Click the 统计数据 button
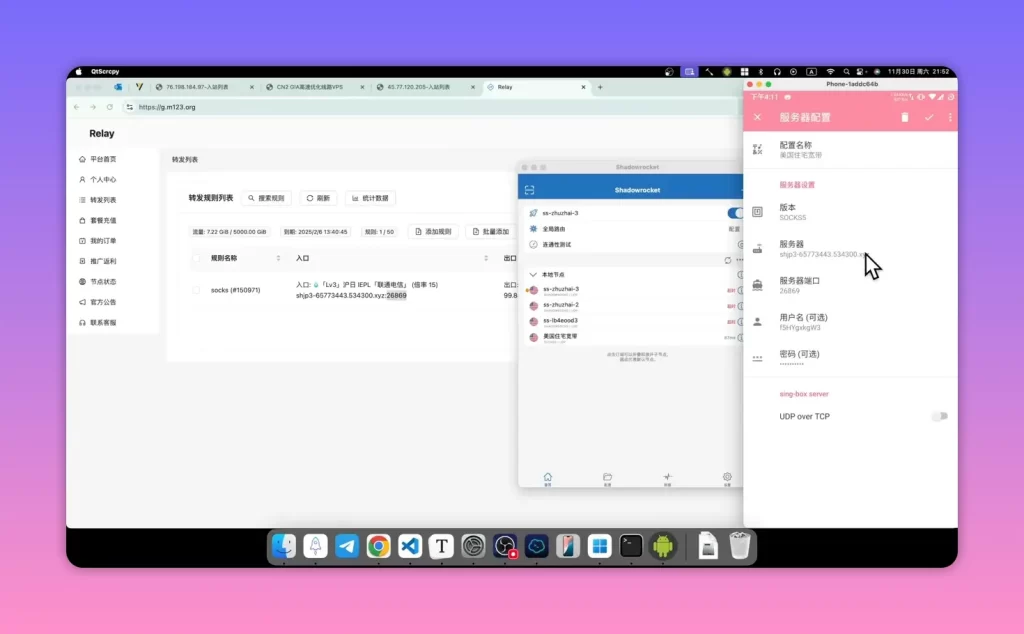1024x634 pixels. pos(370,198)
